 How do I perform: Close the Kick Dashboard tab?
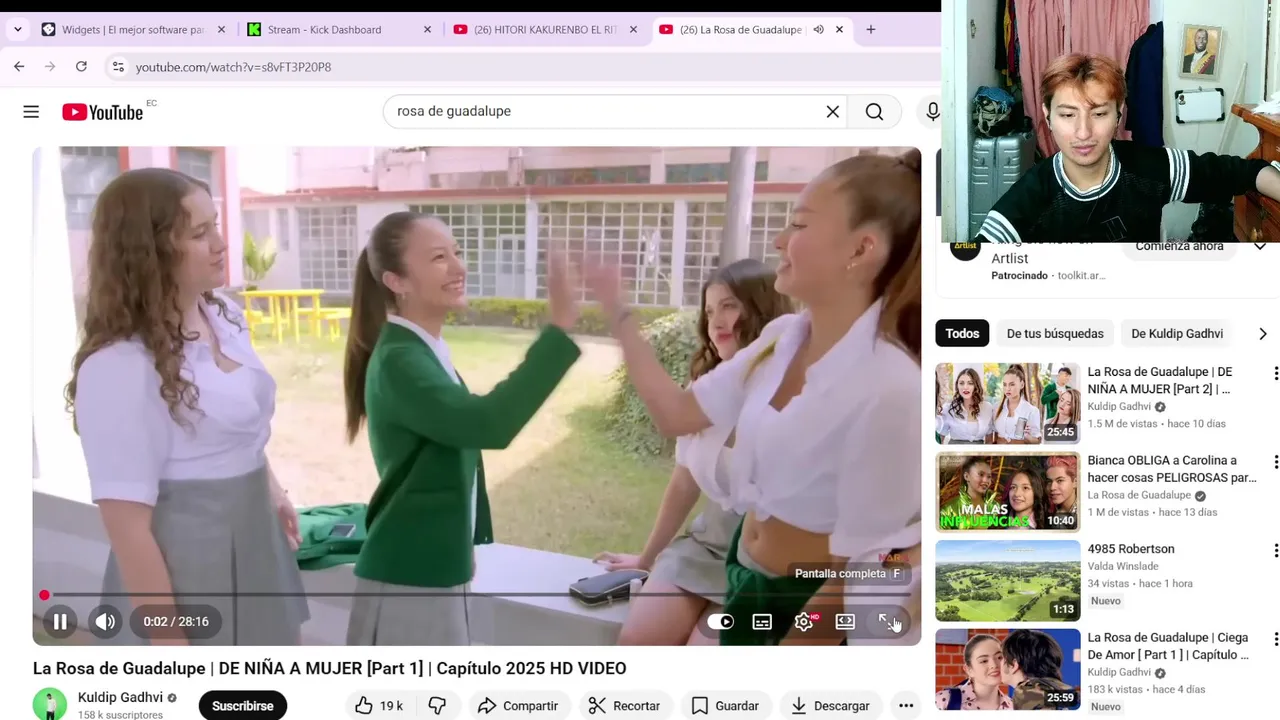point(427,30)
